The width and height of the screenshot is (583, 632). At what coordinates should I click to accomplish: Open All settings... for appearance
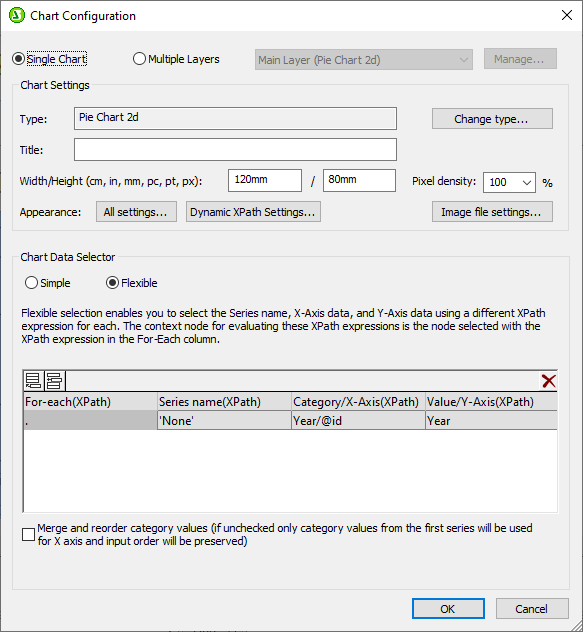pyautogui.click(x=136, y=212)
